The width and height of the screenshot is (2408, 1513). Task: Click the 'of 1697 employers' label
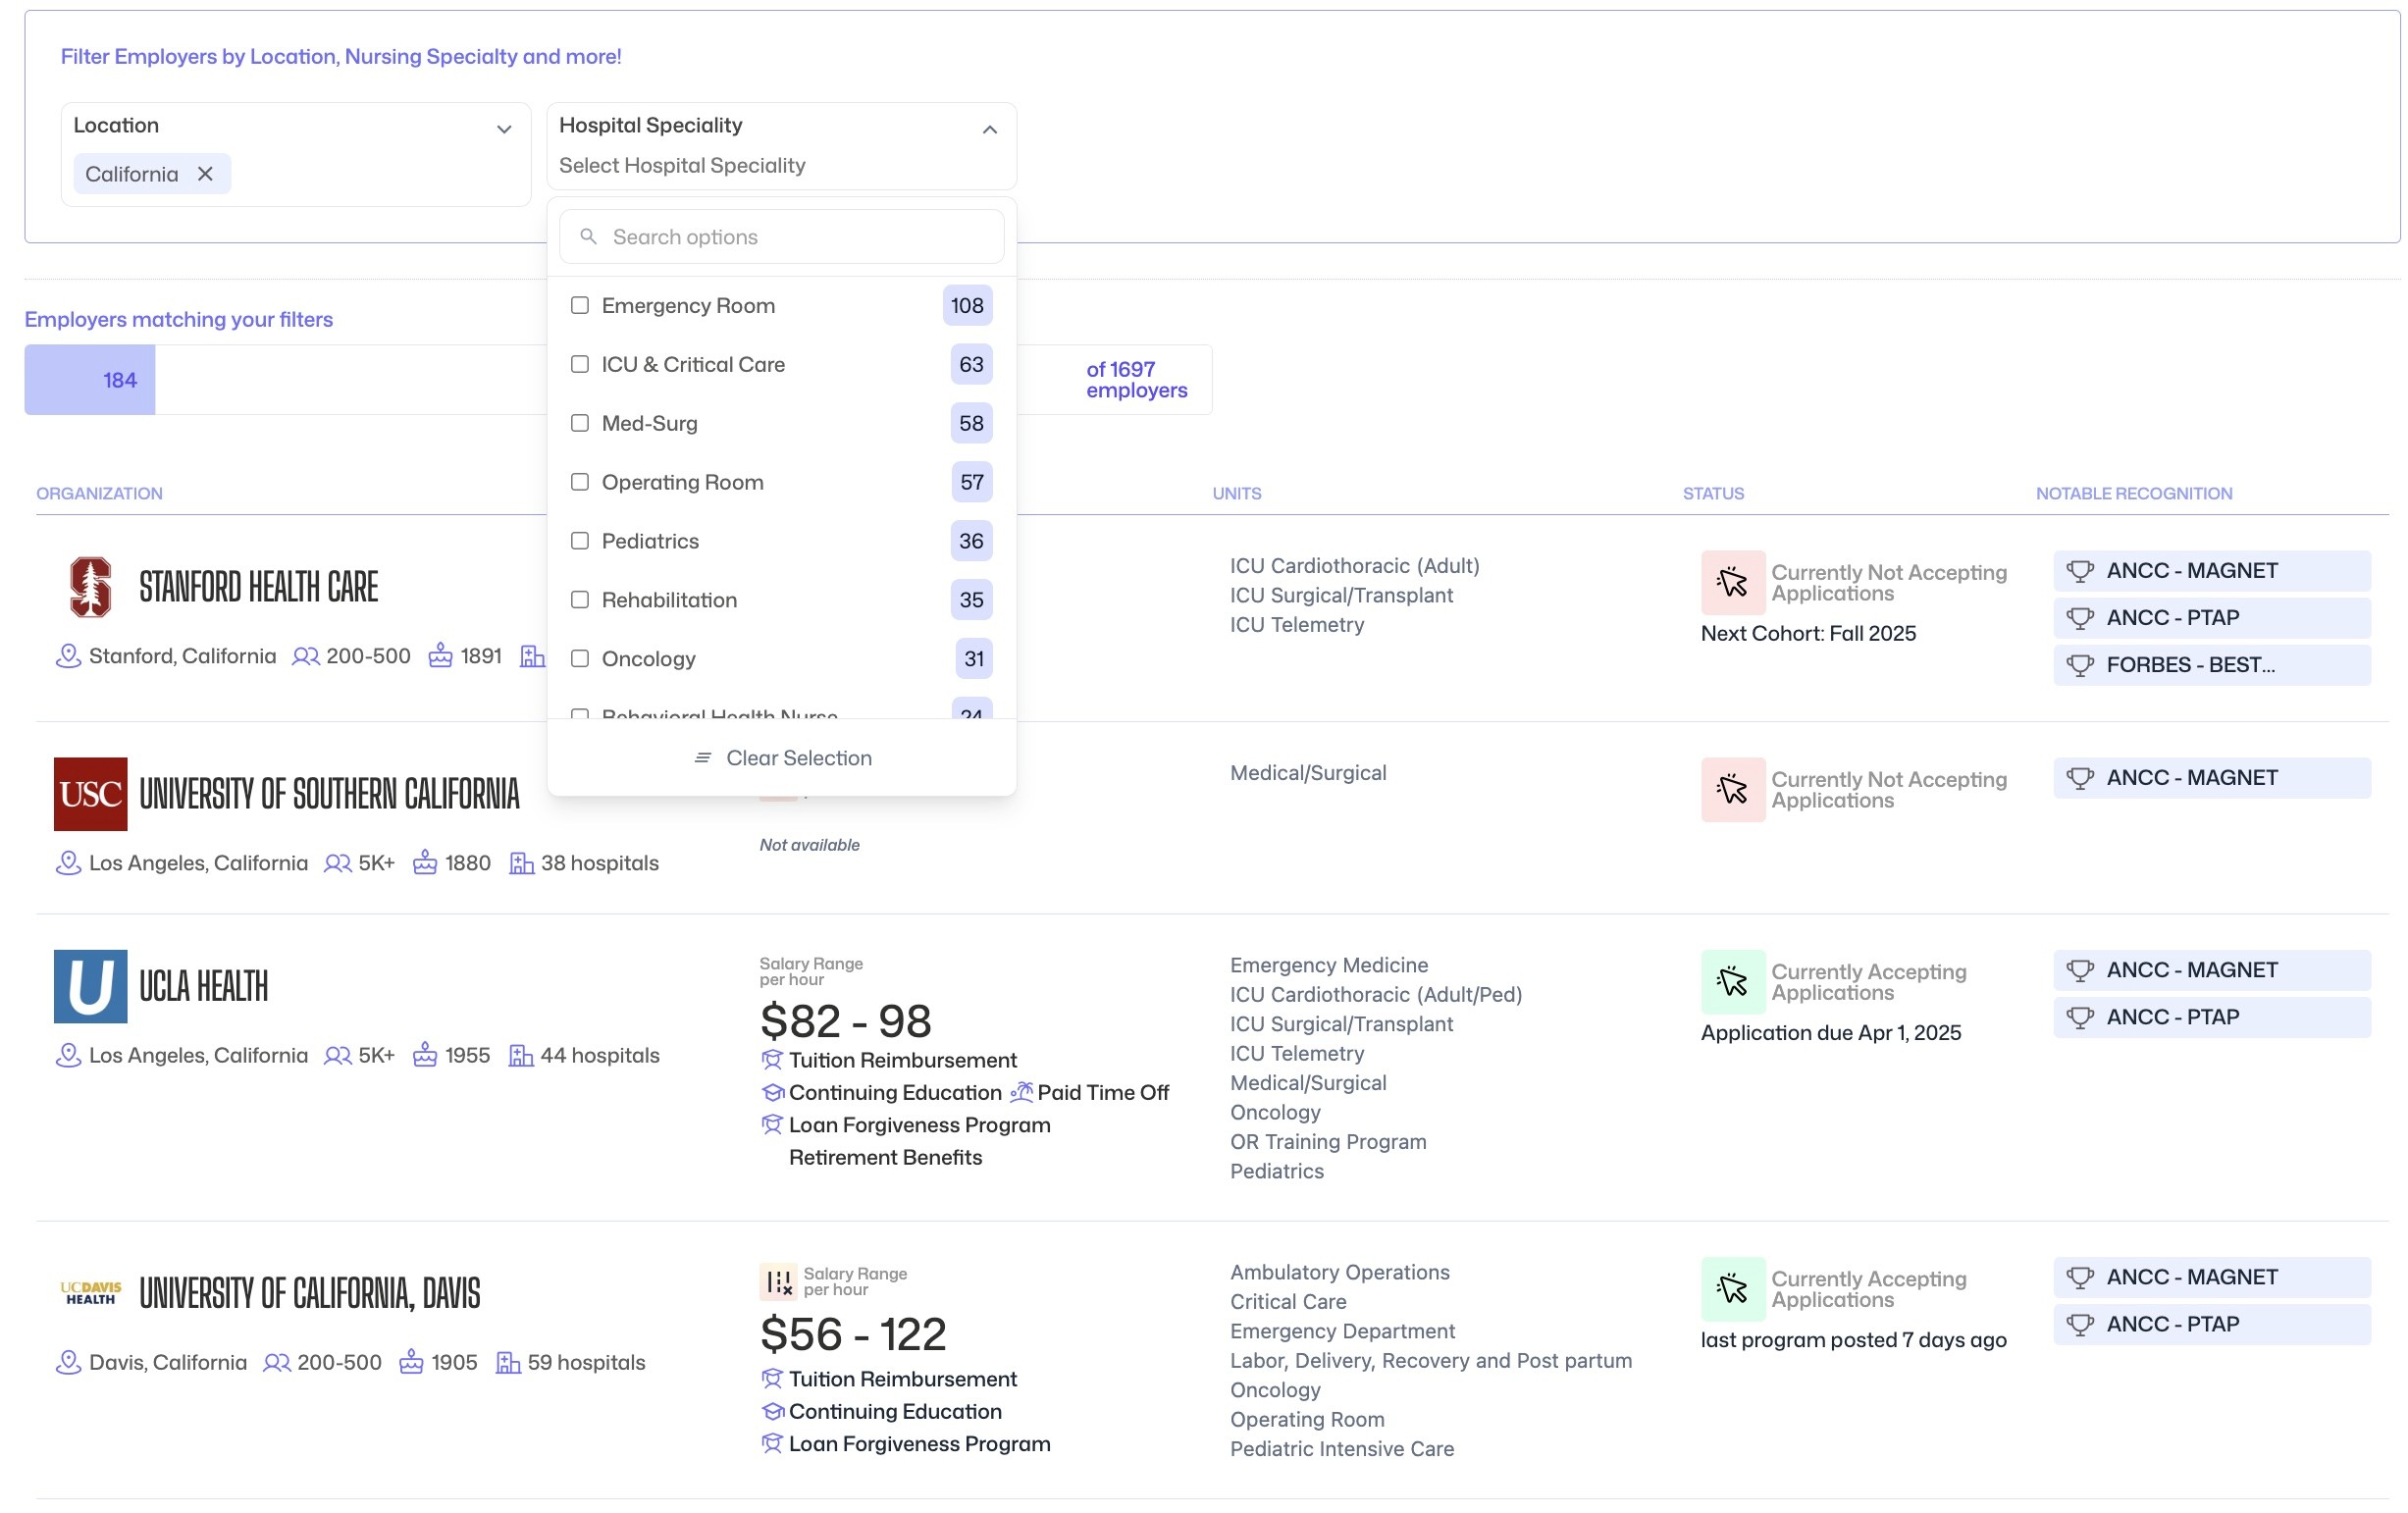click(1136, 380)
